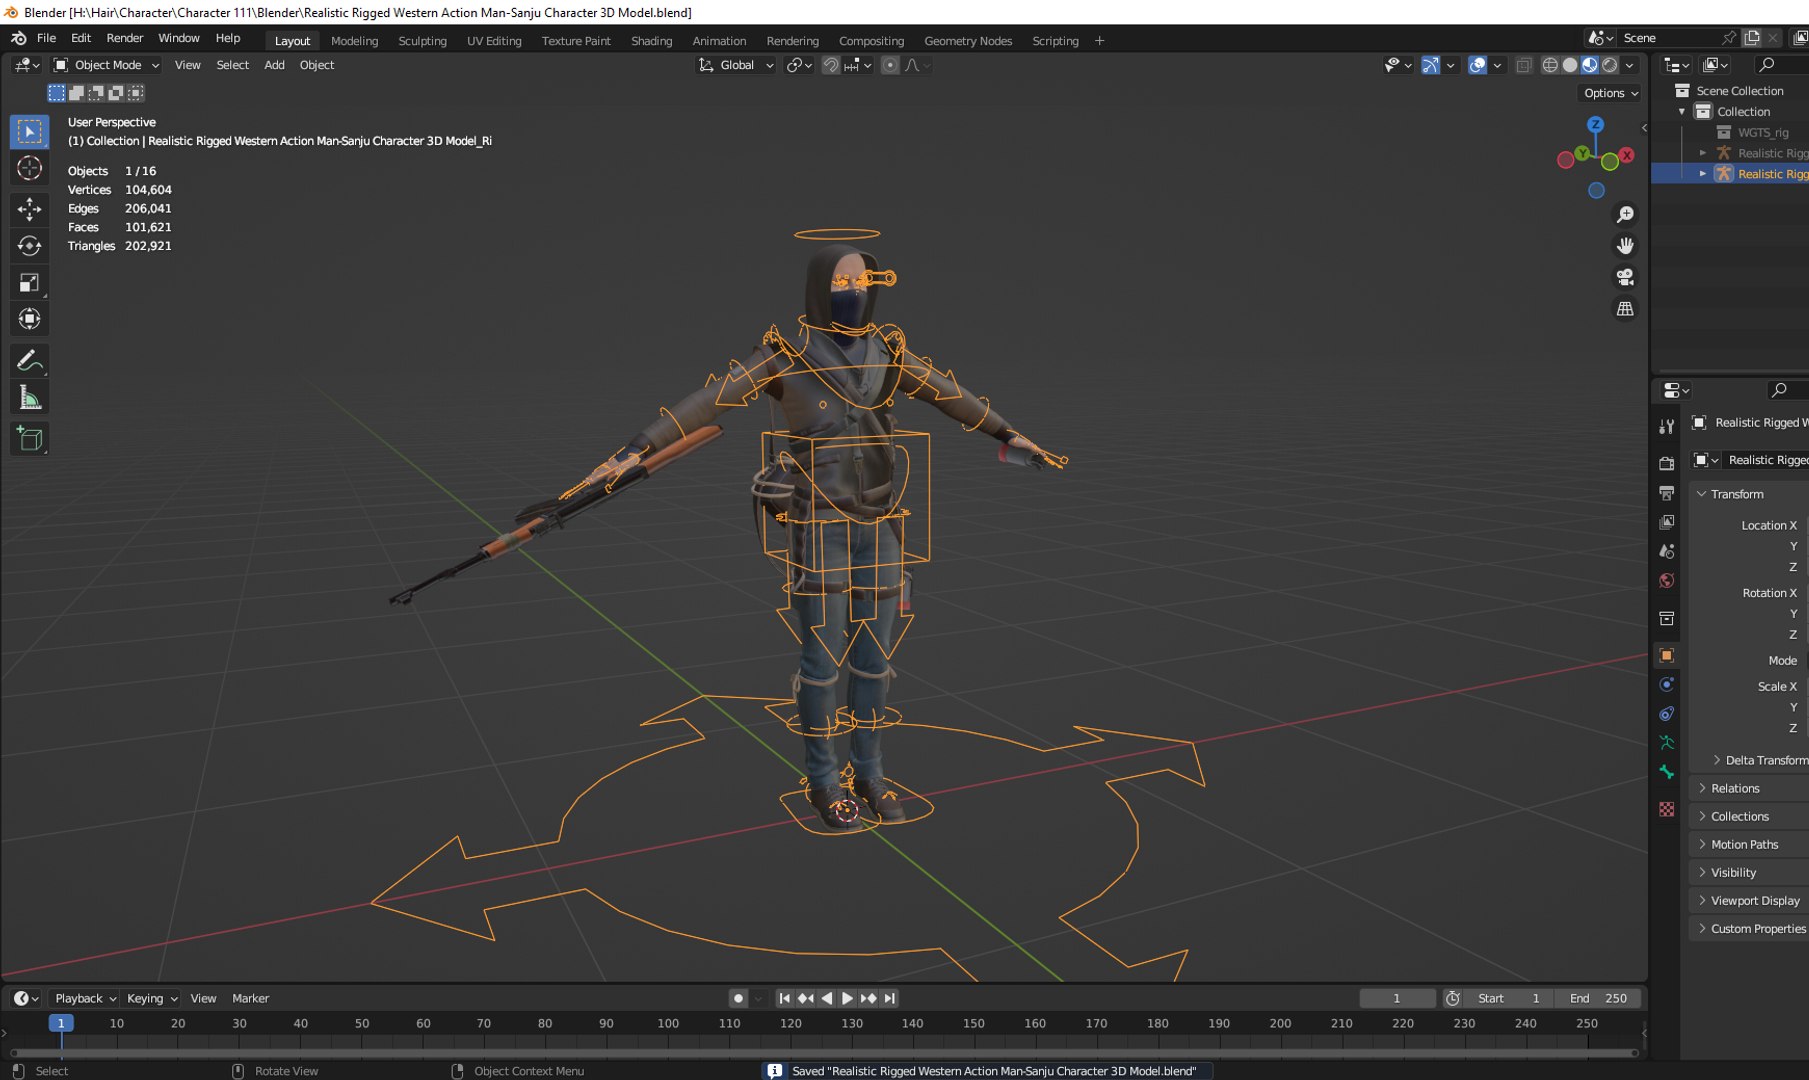This screenshot has width=1809, height=1080.
Task: Collapse the Transform panel
Action: click(1737, 494)
